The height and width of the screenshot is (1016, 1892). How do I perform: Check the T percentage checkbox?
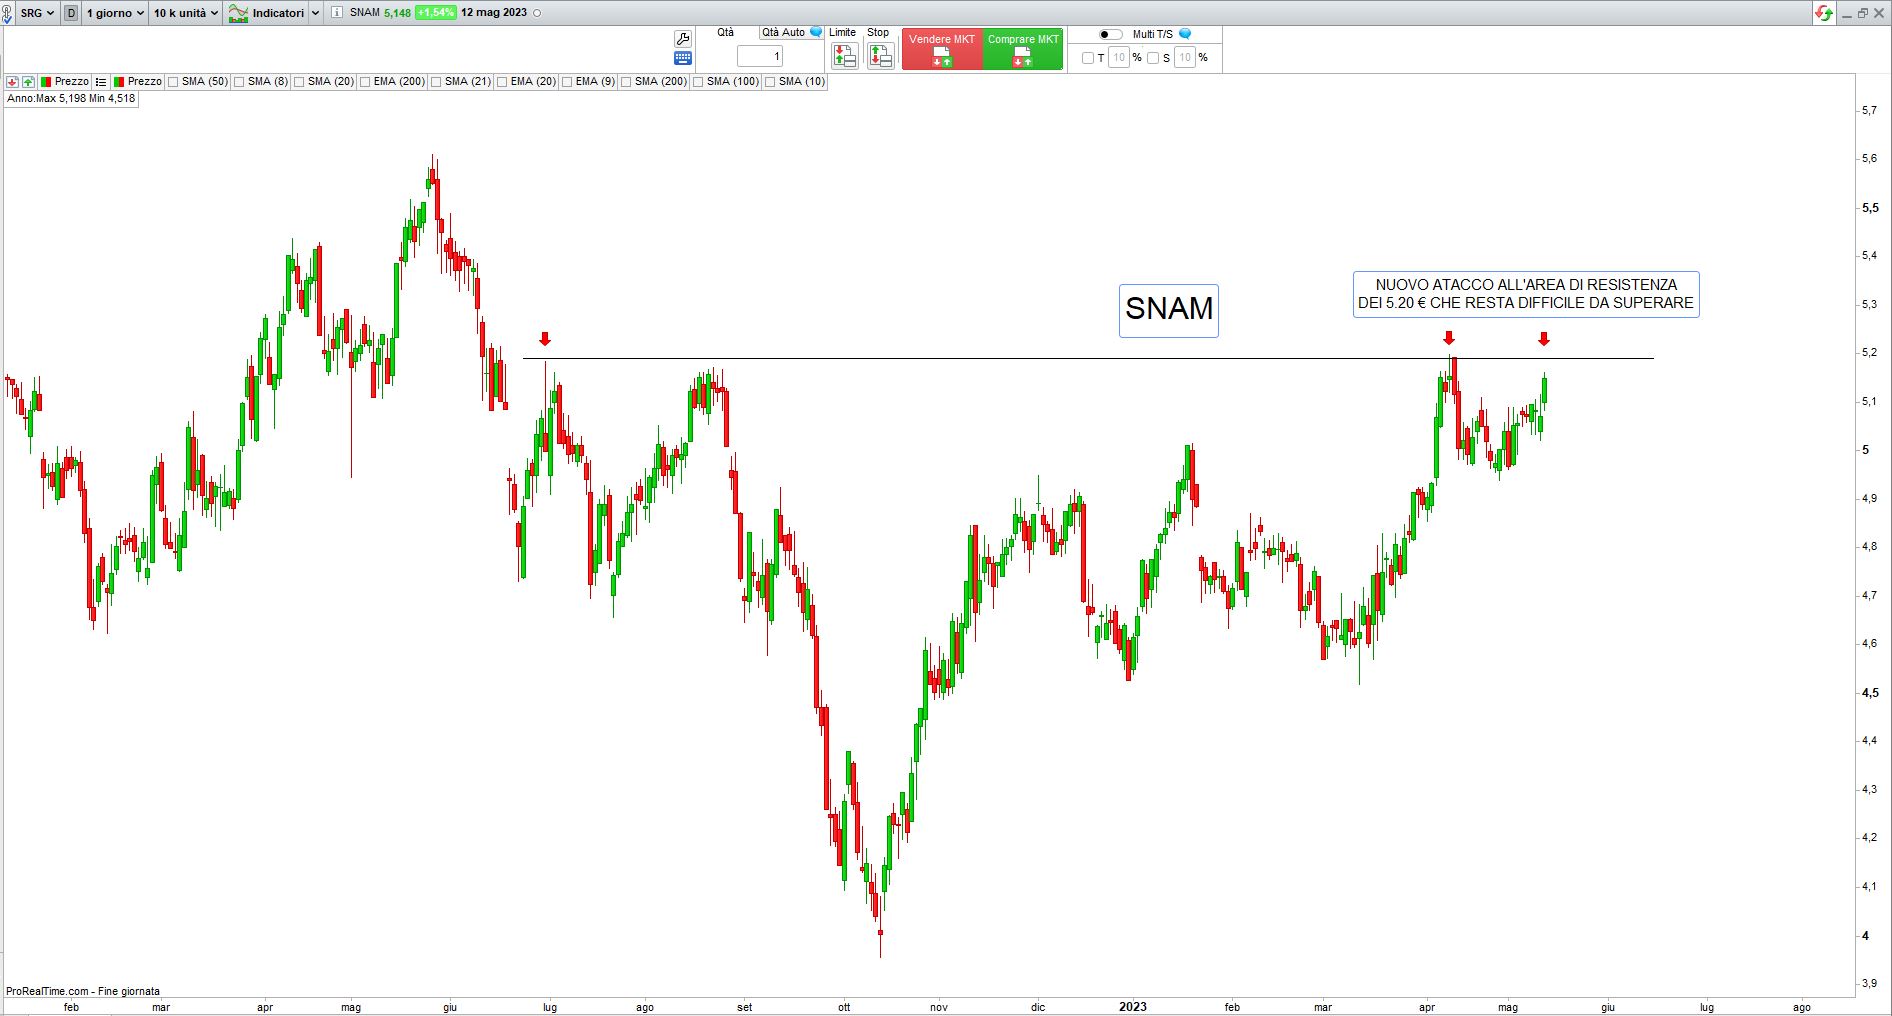point(1088,58)
